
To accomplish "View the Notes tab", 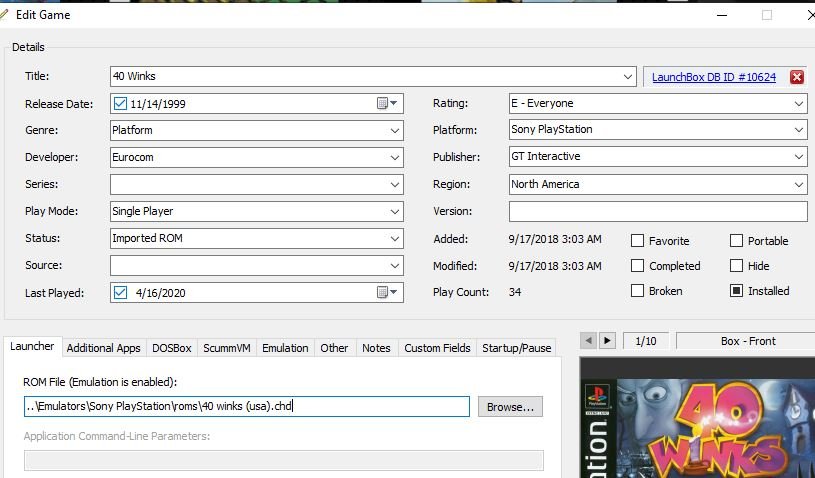I will [x=376, y=348].
